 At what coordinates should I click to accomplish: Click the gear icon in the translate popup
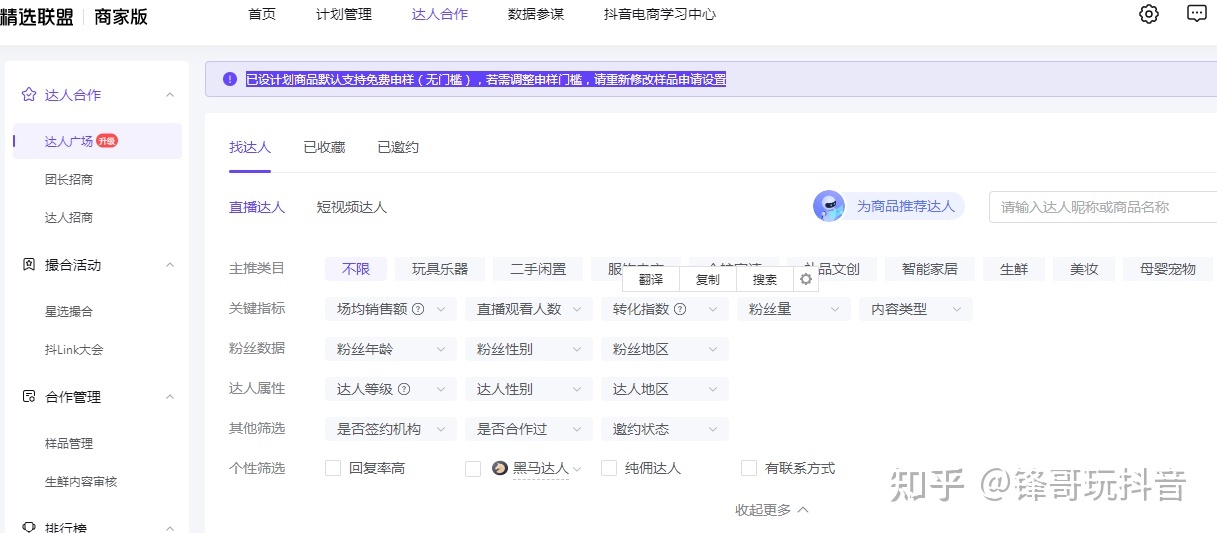[806, 279]
